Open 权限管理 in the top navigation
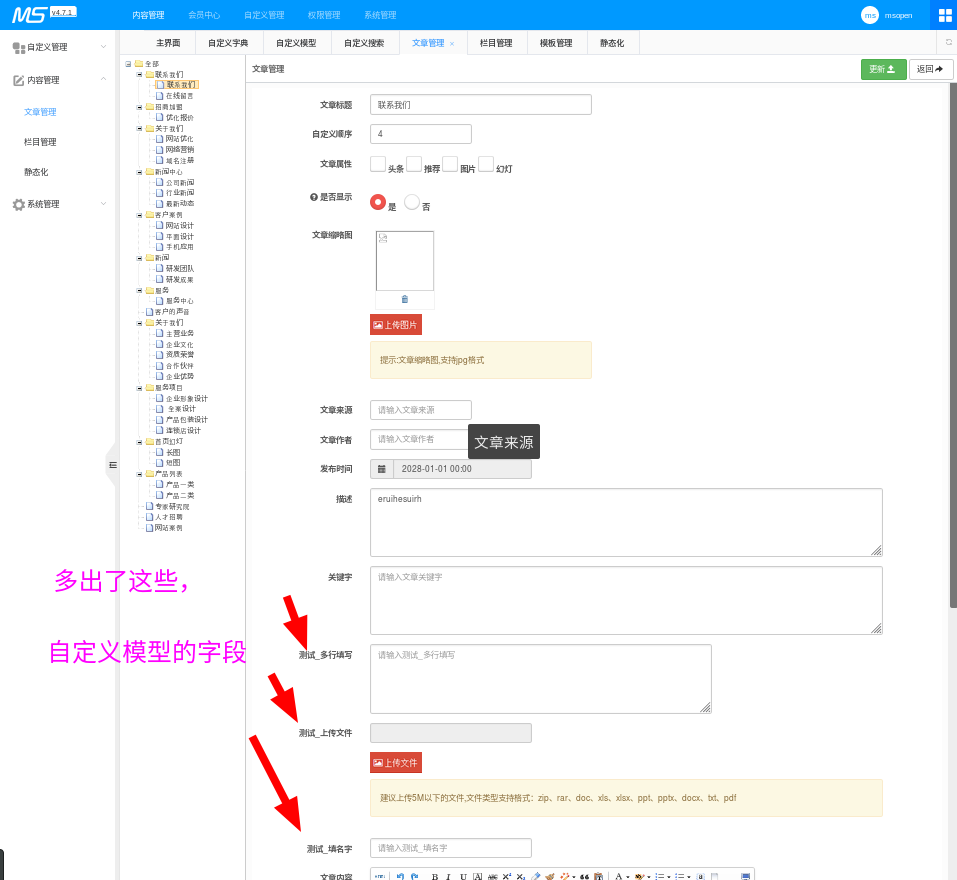Image resolution: width=957 pixels, height=880 pixels. (323, 15)
